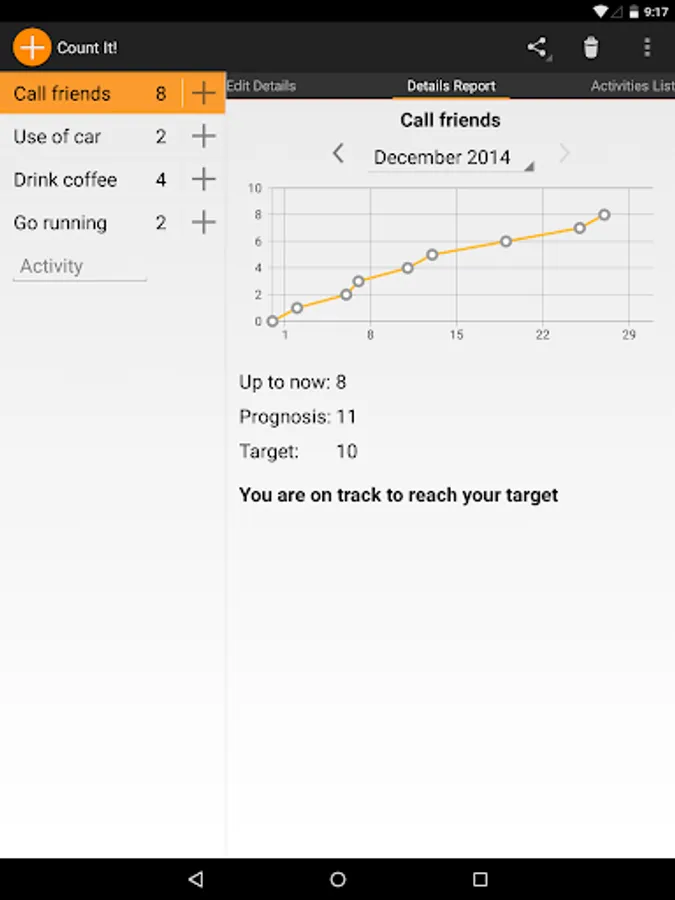
Task: Go to next month arrow
Action: coord(564,154)
